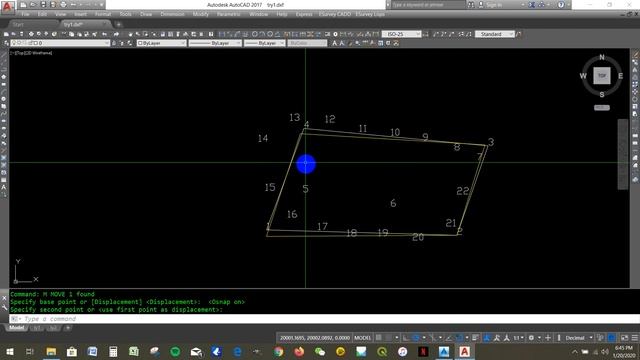Open the ByLayer linetype dropdown
This screenshot has width=640, height=360.
pos(215,43)
